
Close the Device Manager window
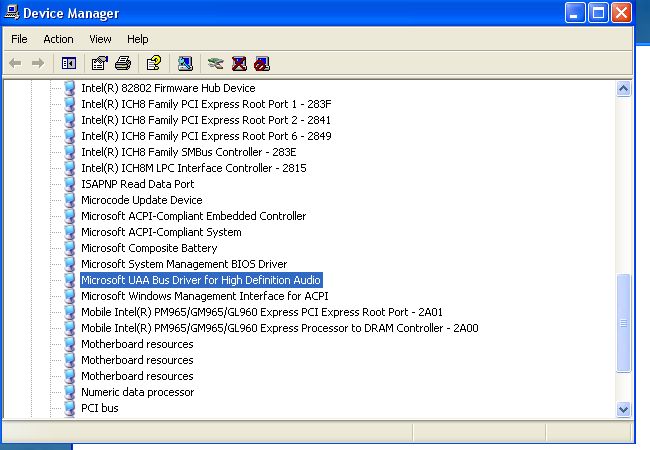[x=621, y=13]
